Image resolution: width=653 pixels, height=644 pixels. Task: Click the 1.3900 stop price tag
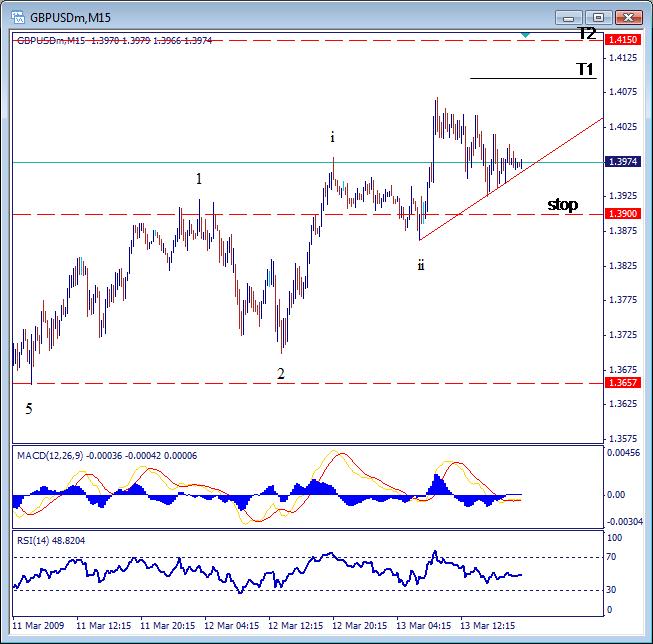[623, 214]
